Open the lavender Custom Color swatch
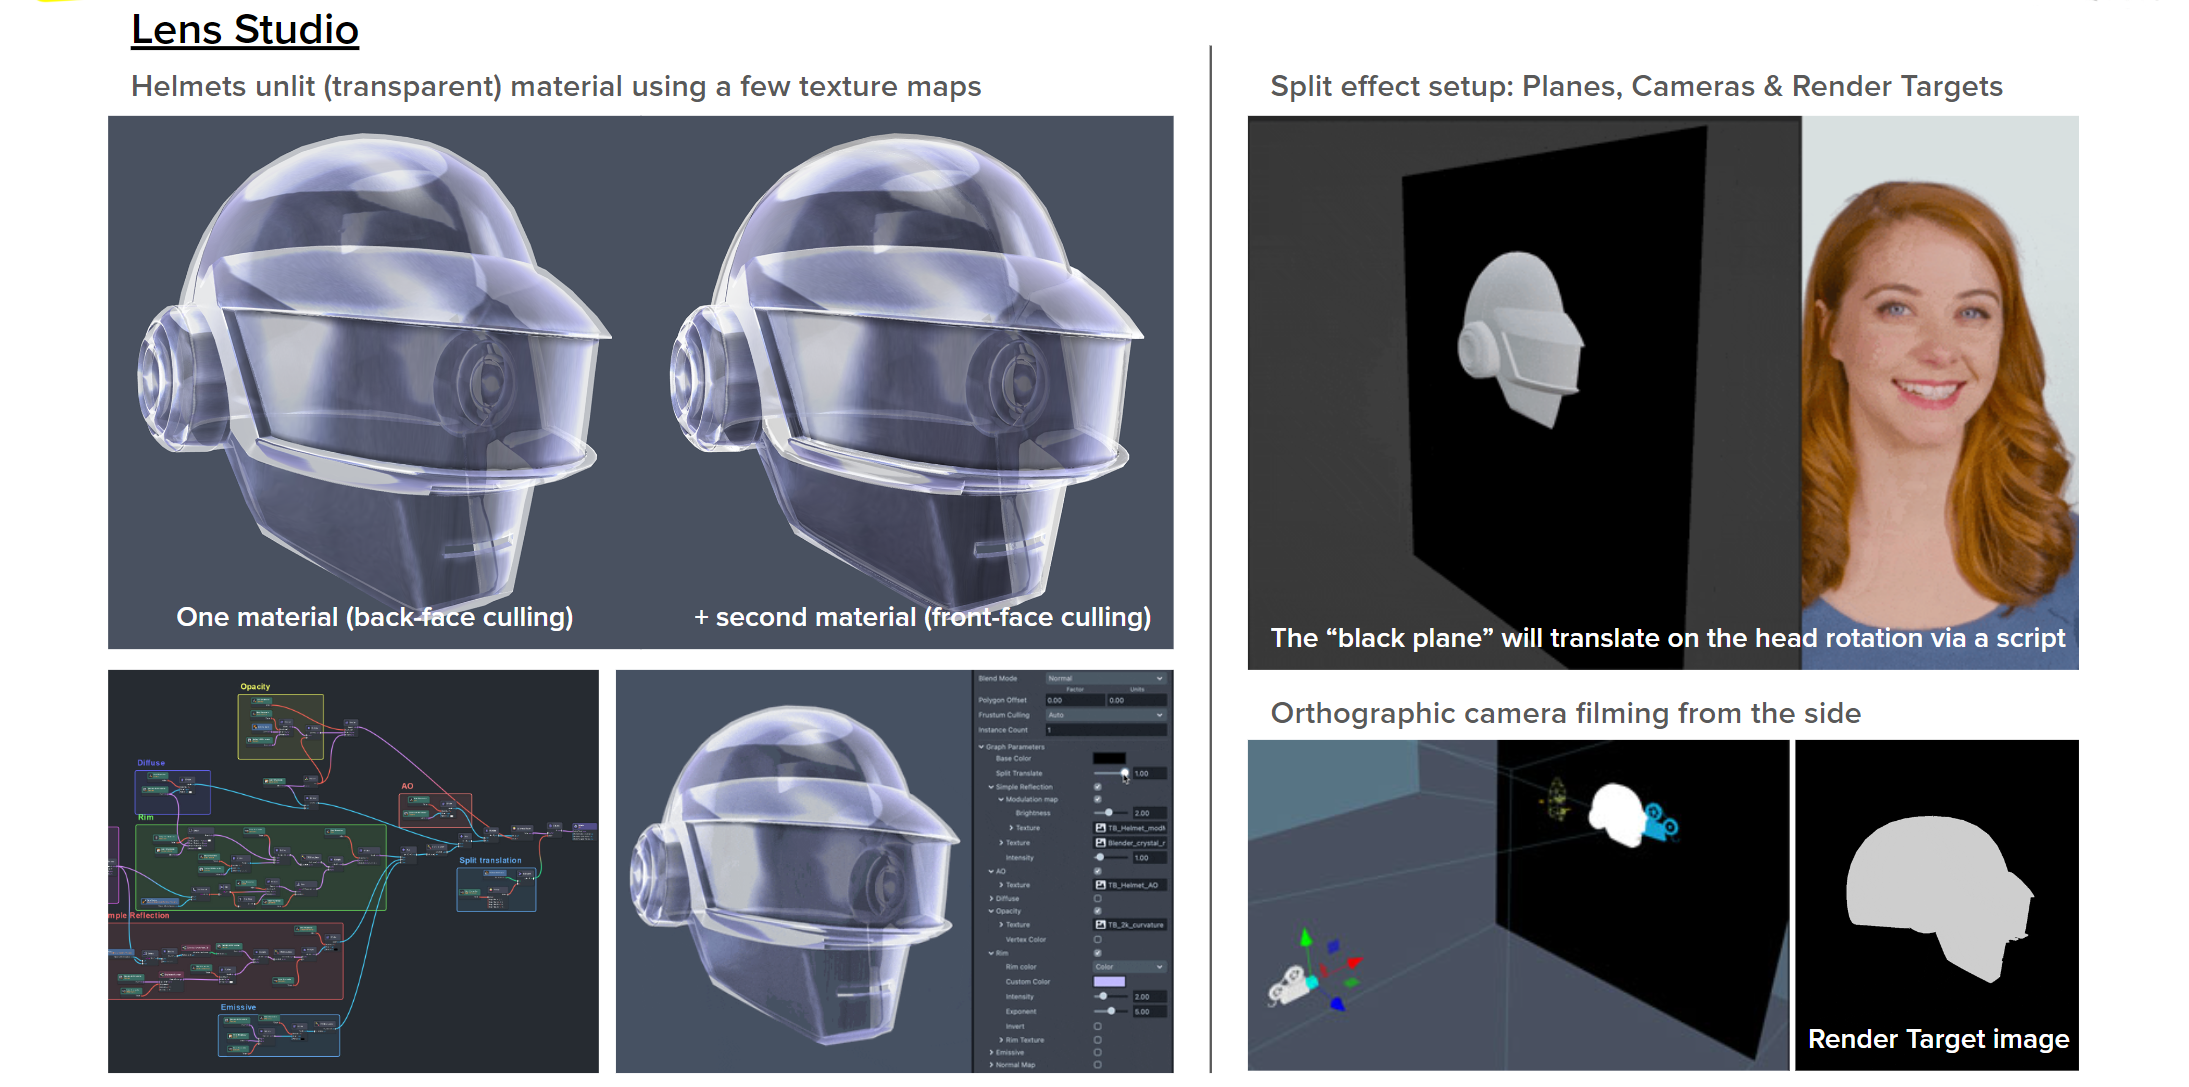The image size is (2189, 1087). [1110, 981]
